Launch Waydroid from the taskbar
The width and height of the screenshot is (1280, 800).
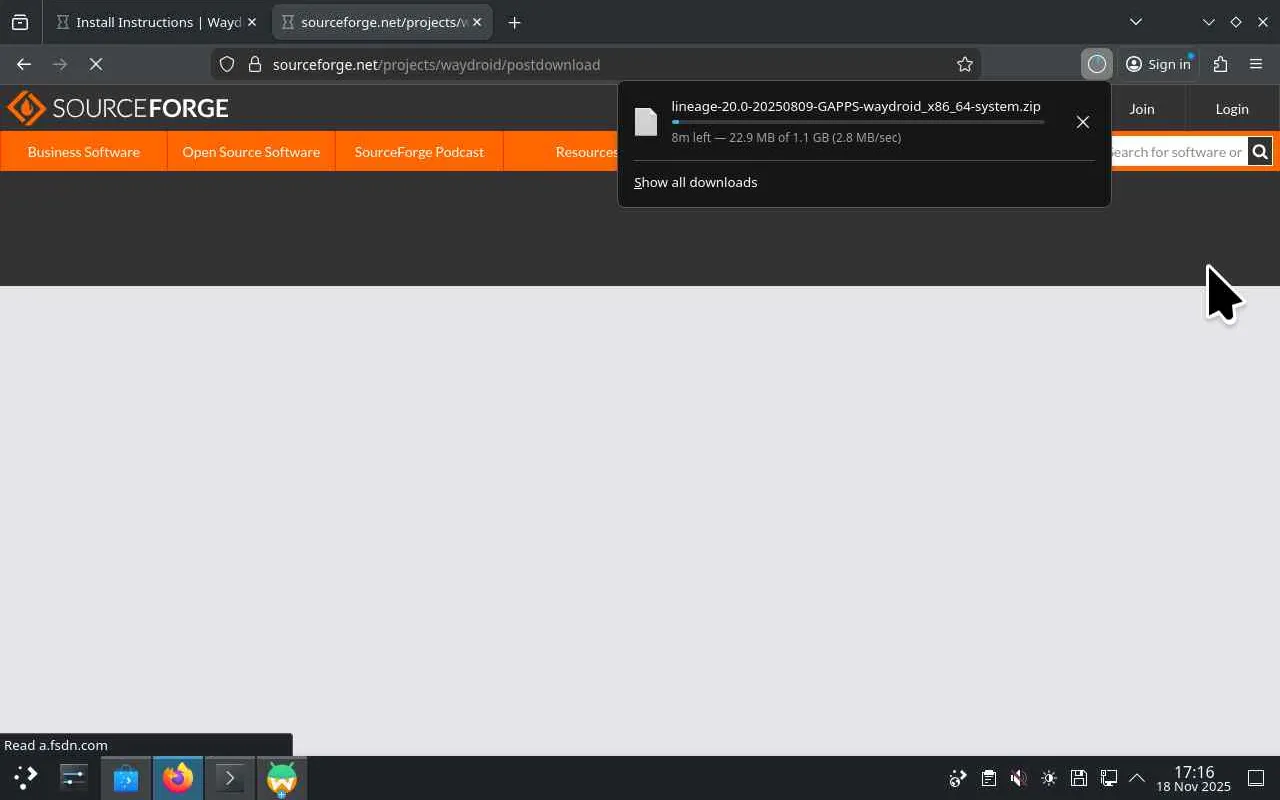282,777
